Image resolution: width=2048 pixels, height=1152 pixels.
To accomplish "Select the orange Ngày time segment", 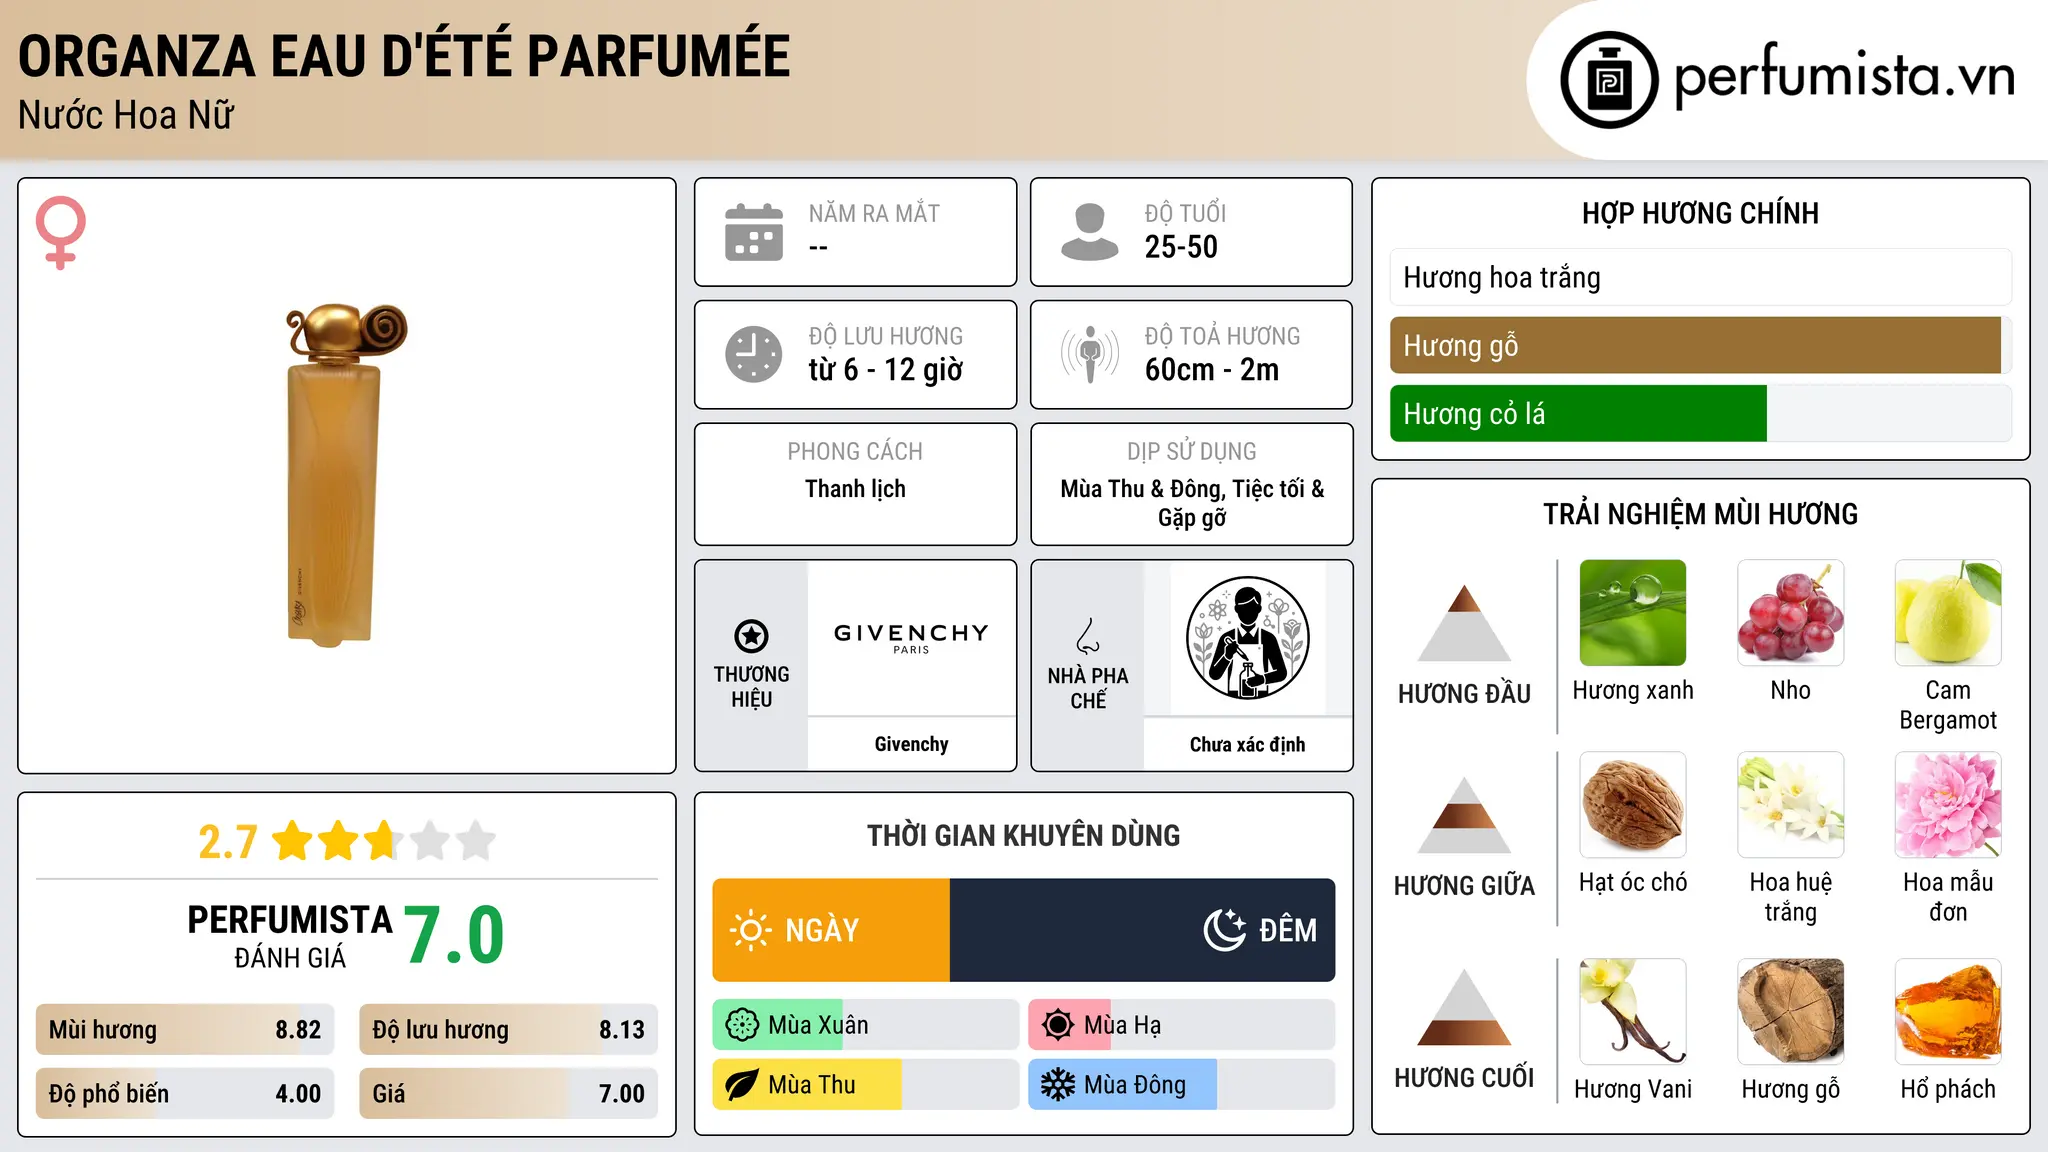I will (x=831, y=930).
